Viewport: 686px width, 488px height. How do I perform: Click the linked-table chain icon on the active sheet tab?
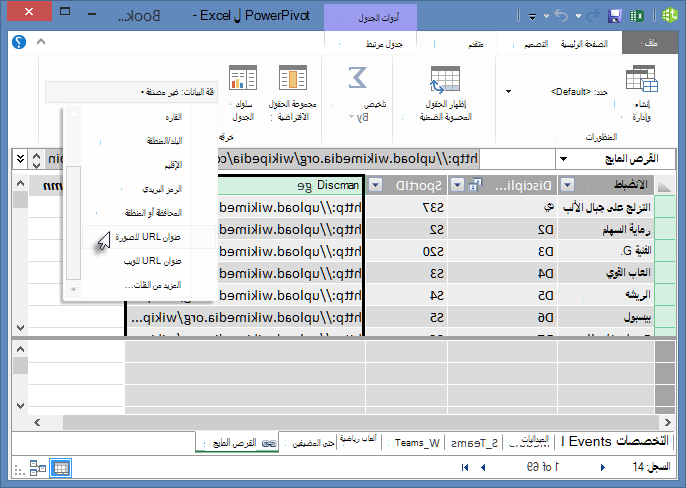269,443
